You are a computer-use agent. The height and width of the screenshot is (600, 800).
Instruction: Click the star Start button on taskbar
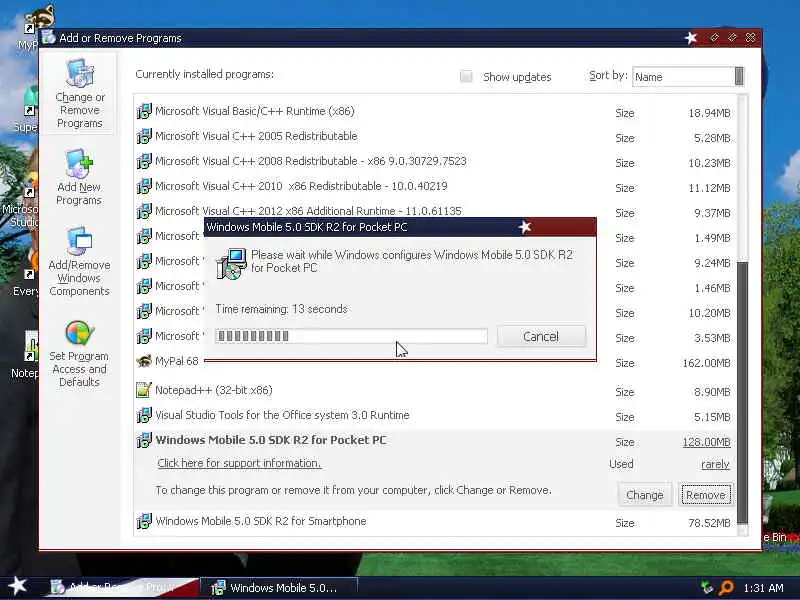click(17, 586)
